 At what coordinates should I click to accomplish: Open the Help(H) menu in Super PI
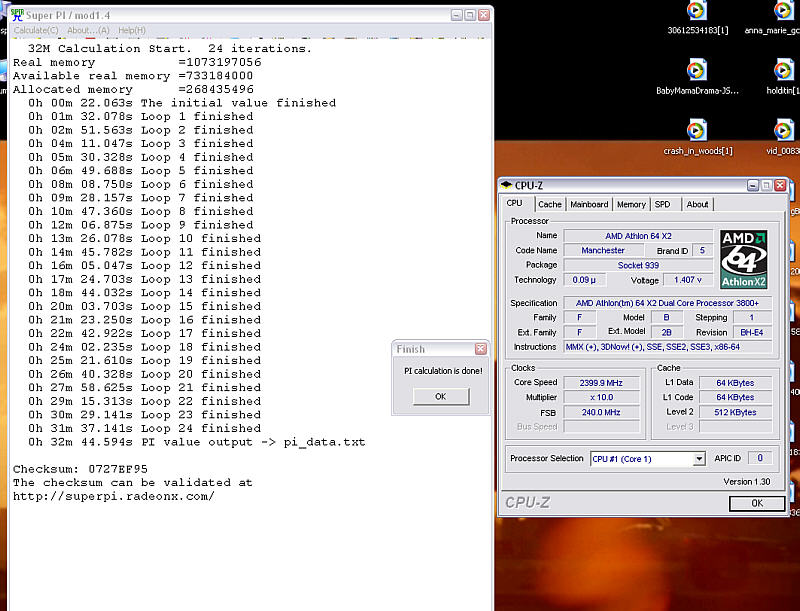[132, 31]
